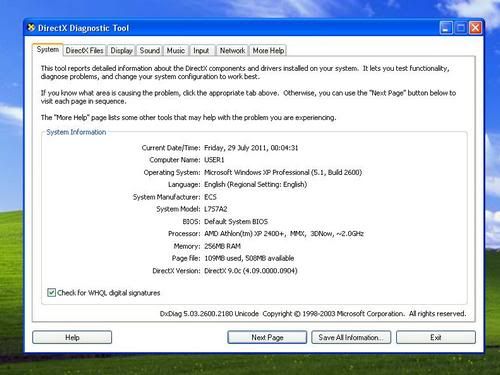
Task: Click Save All Information button
Action: (x=351, y=337)
